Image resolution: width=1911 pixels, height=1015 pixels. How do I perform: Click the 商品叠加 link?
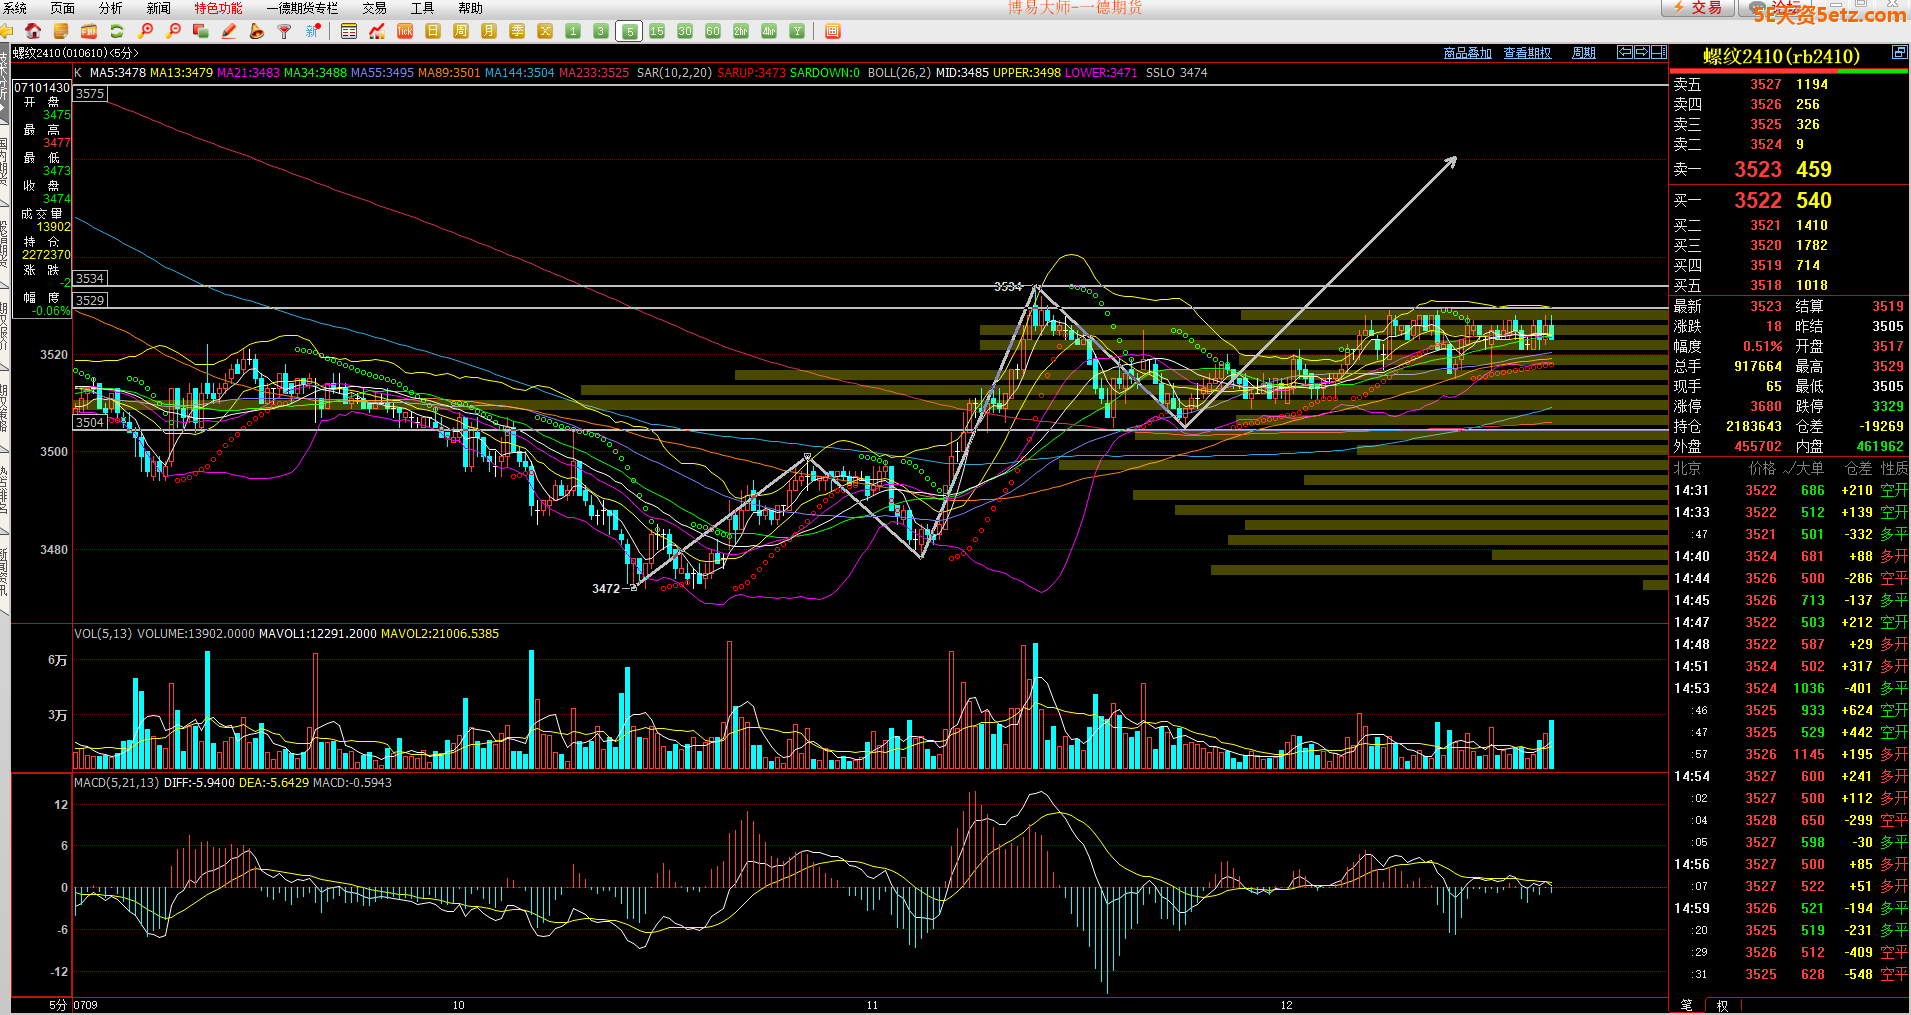click(x=1468, y=53)
